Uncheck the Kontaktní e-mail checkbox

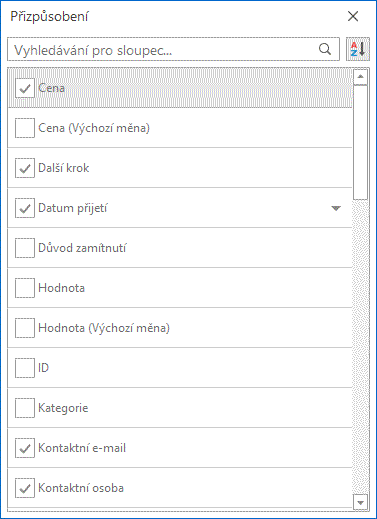(25, 448)
